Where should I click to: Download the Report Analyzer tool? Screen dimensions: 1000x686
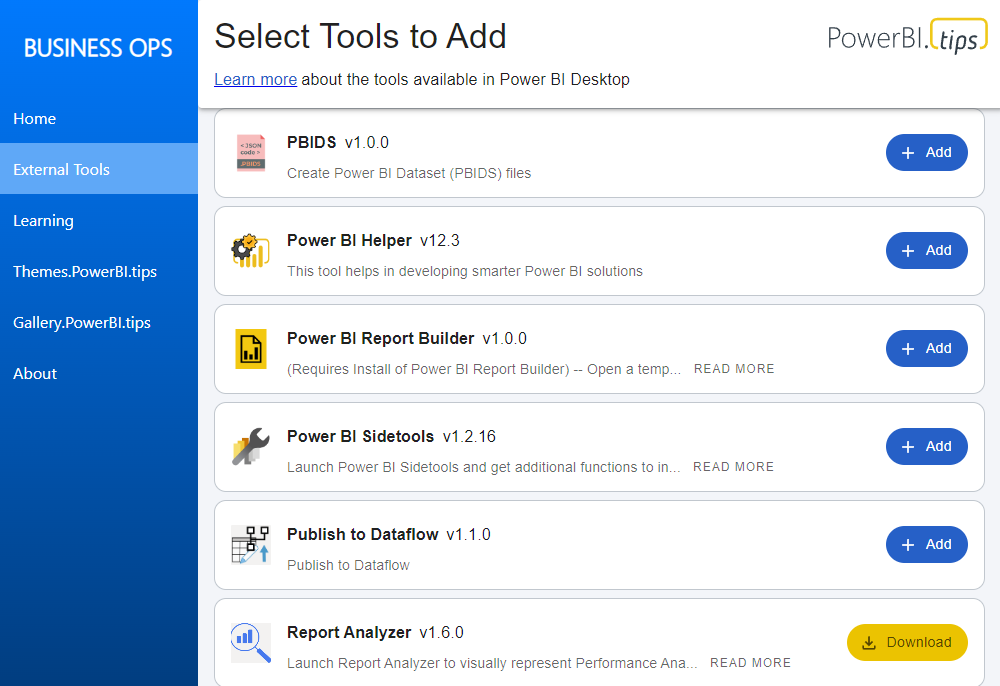tap(907, 642)
